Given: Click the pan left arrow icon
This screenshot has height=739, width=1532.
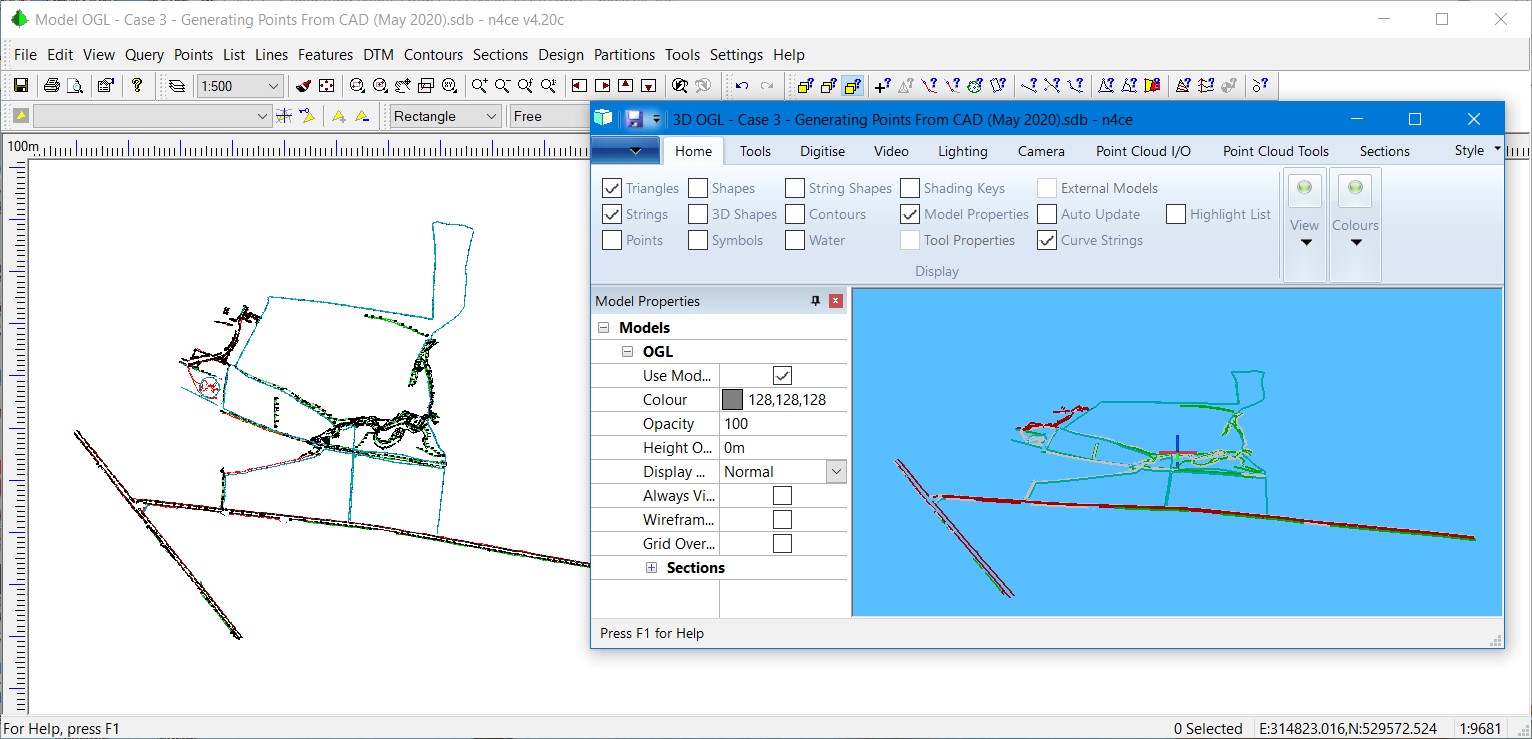Looking at the screenshot, I should [579, 86].
